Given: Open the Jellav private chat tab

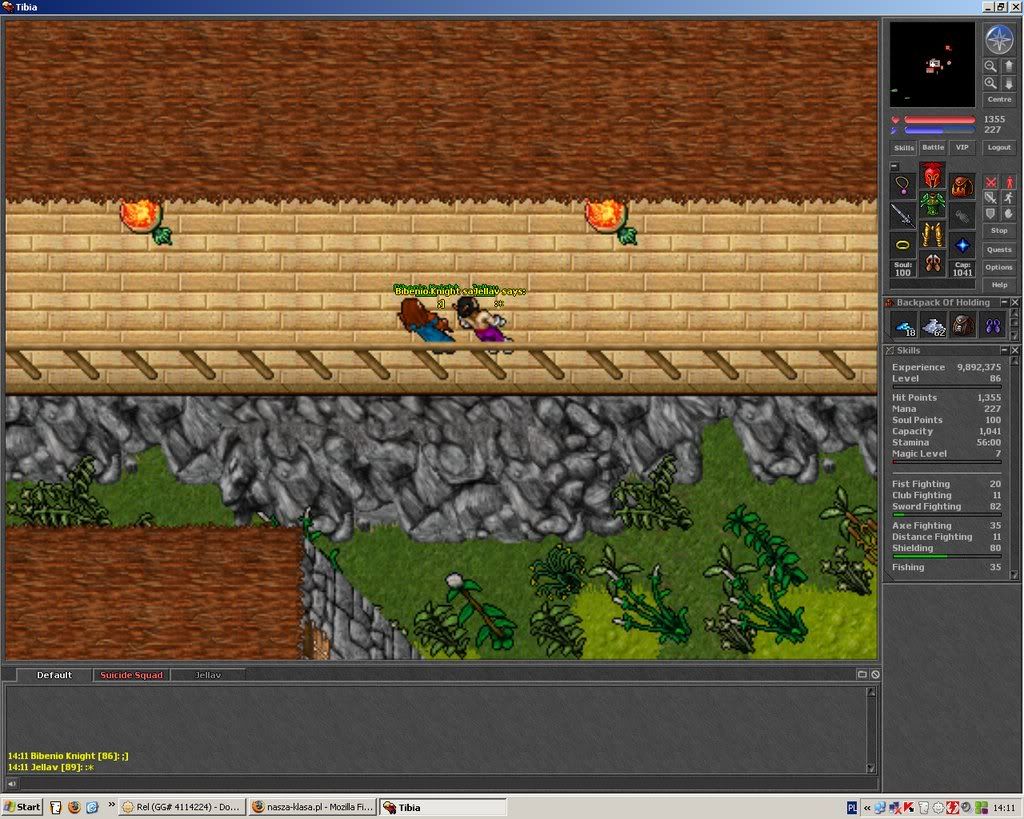Looking at the screenshot, I should click(208, 675).
